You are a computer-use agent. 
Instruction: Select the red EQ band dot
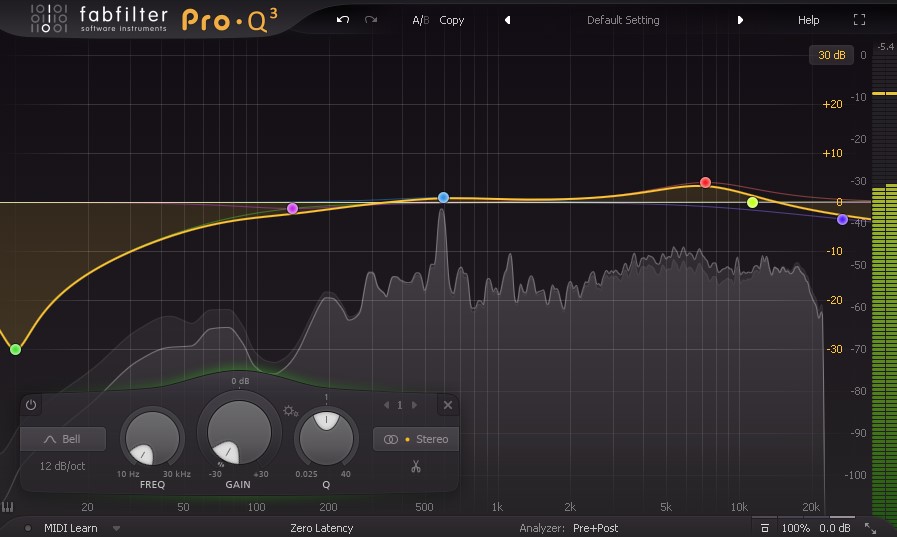pyautogui.click(x=705, y=182)
